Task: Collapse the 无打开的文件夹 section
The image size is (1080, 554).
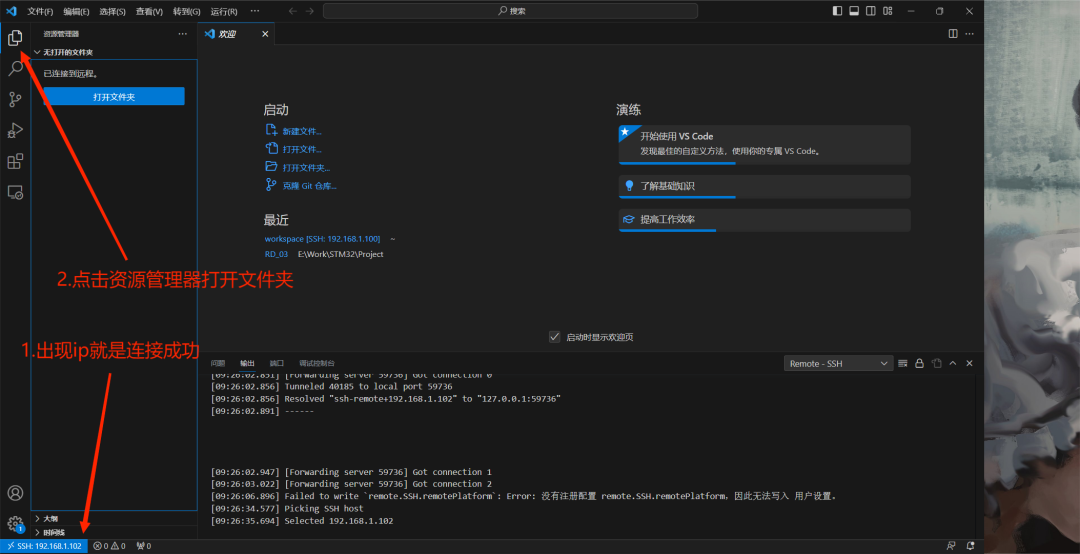Action: [x=114, y=52]
